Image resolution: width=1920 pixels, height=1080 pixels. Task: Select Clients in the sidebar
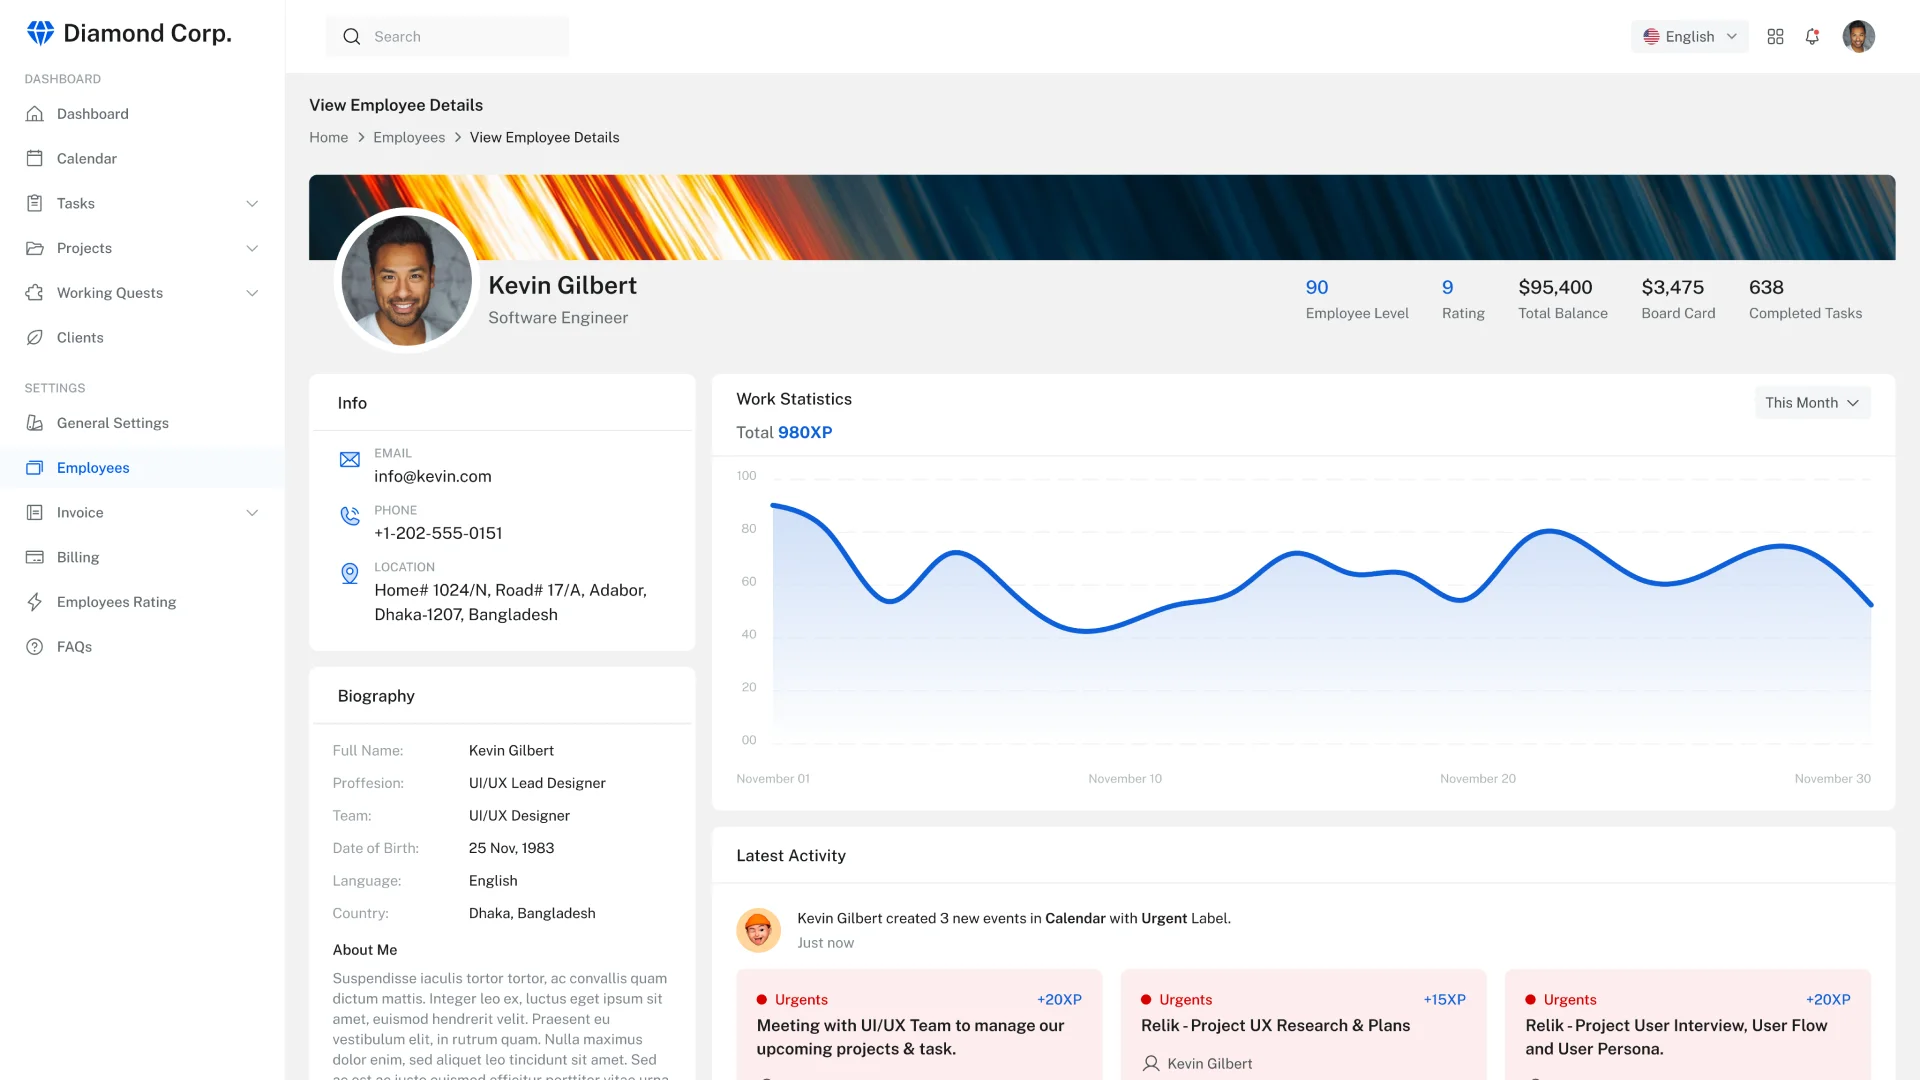pyautogui.click(x=142, y=338)
